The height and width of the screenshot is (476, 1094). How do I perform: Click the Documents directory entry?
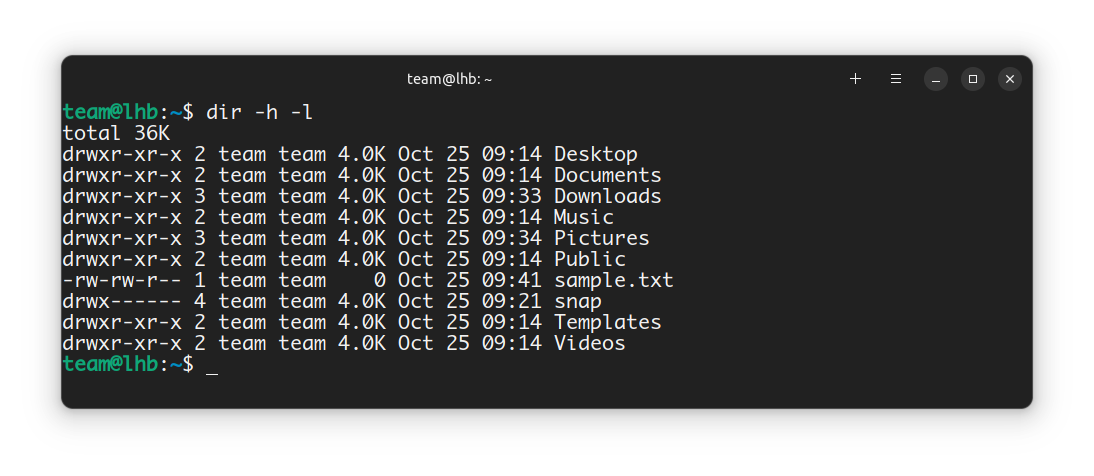[607, 175]
